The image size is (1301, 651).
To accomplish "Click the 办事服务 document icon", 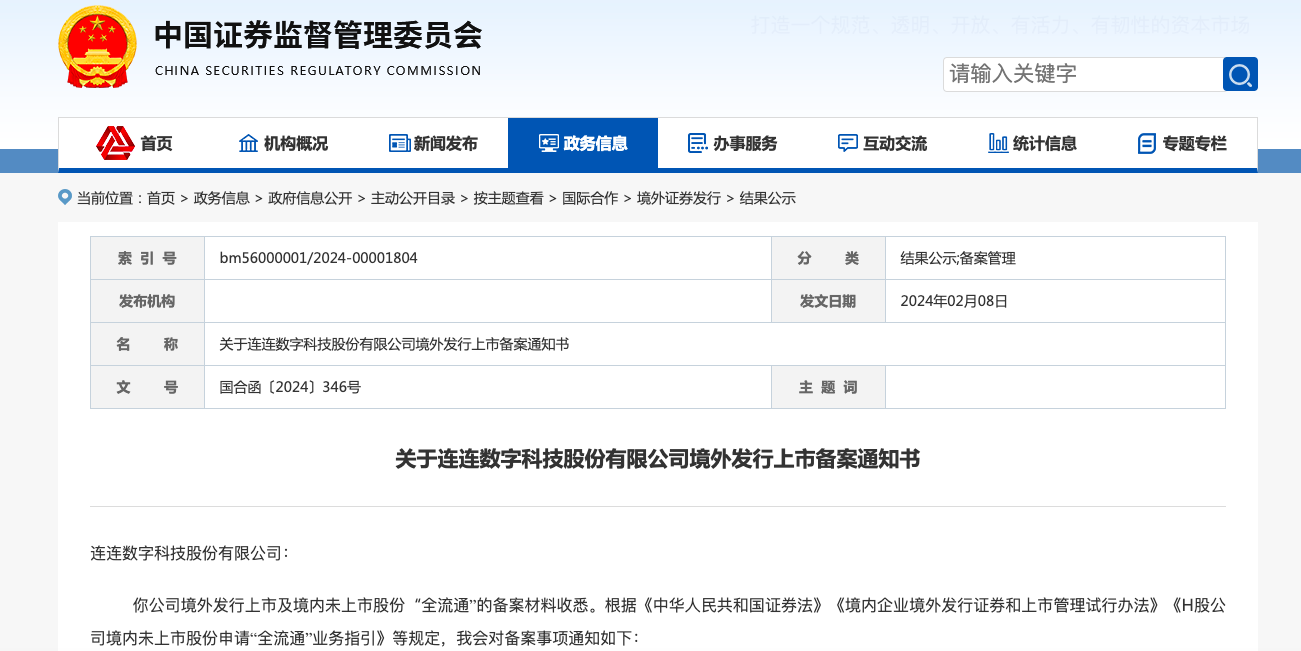I will point(698,143).
